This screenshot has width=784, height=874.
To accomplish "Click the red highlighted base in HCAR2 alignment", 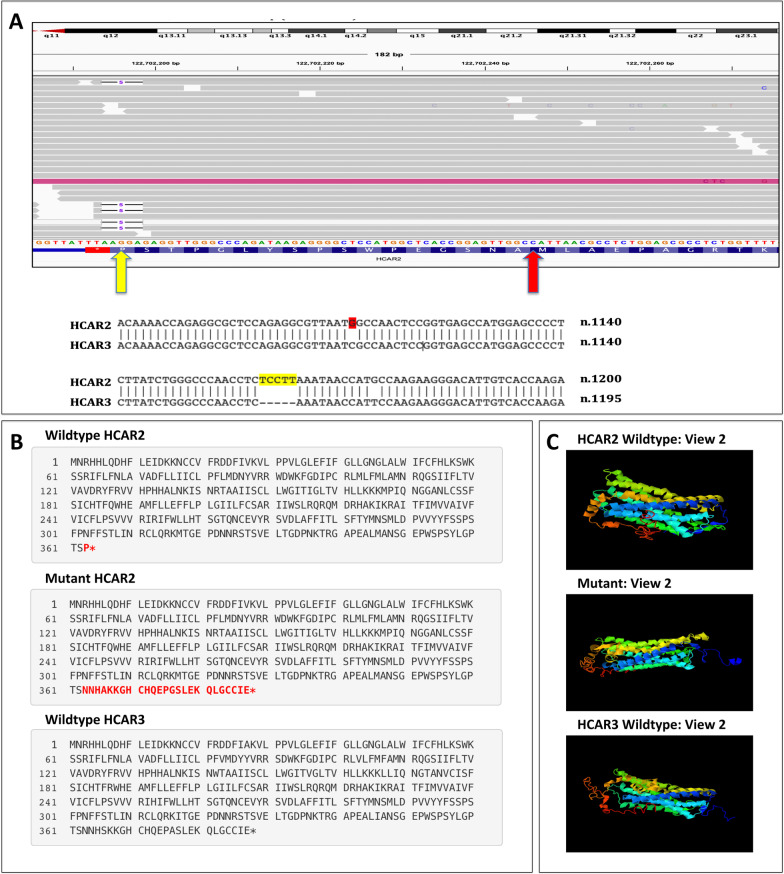I will point(352,321).
